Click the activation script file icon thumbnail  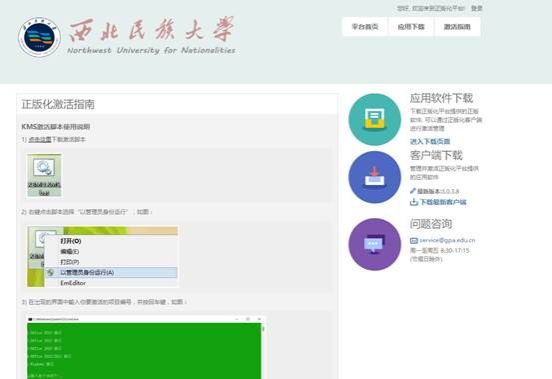[x=44, y=175]
